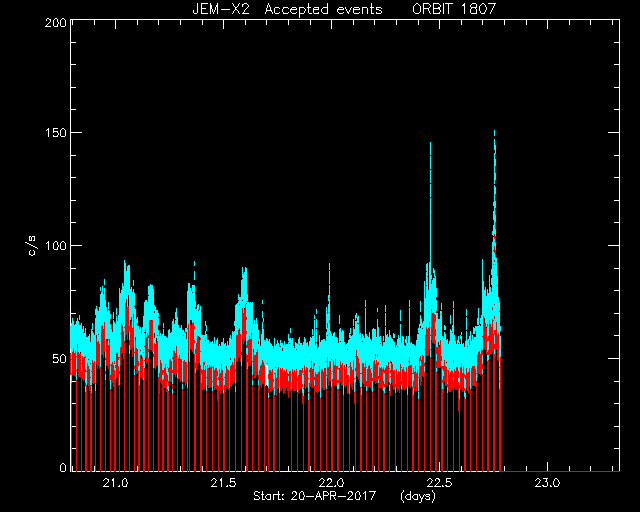Viewport: 640px width, 512px height.
Task: Click the white data gap marker near 21.7
Action: 267,375
